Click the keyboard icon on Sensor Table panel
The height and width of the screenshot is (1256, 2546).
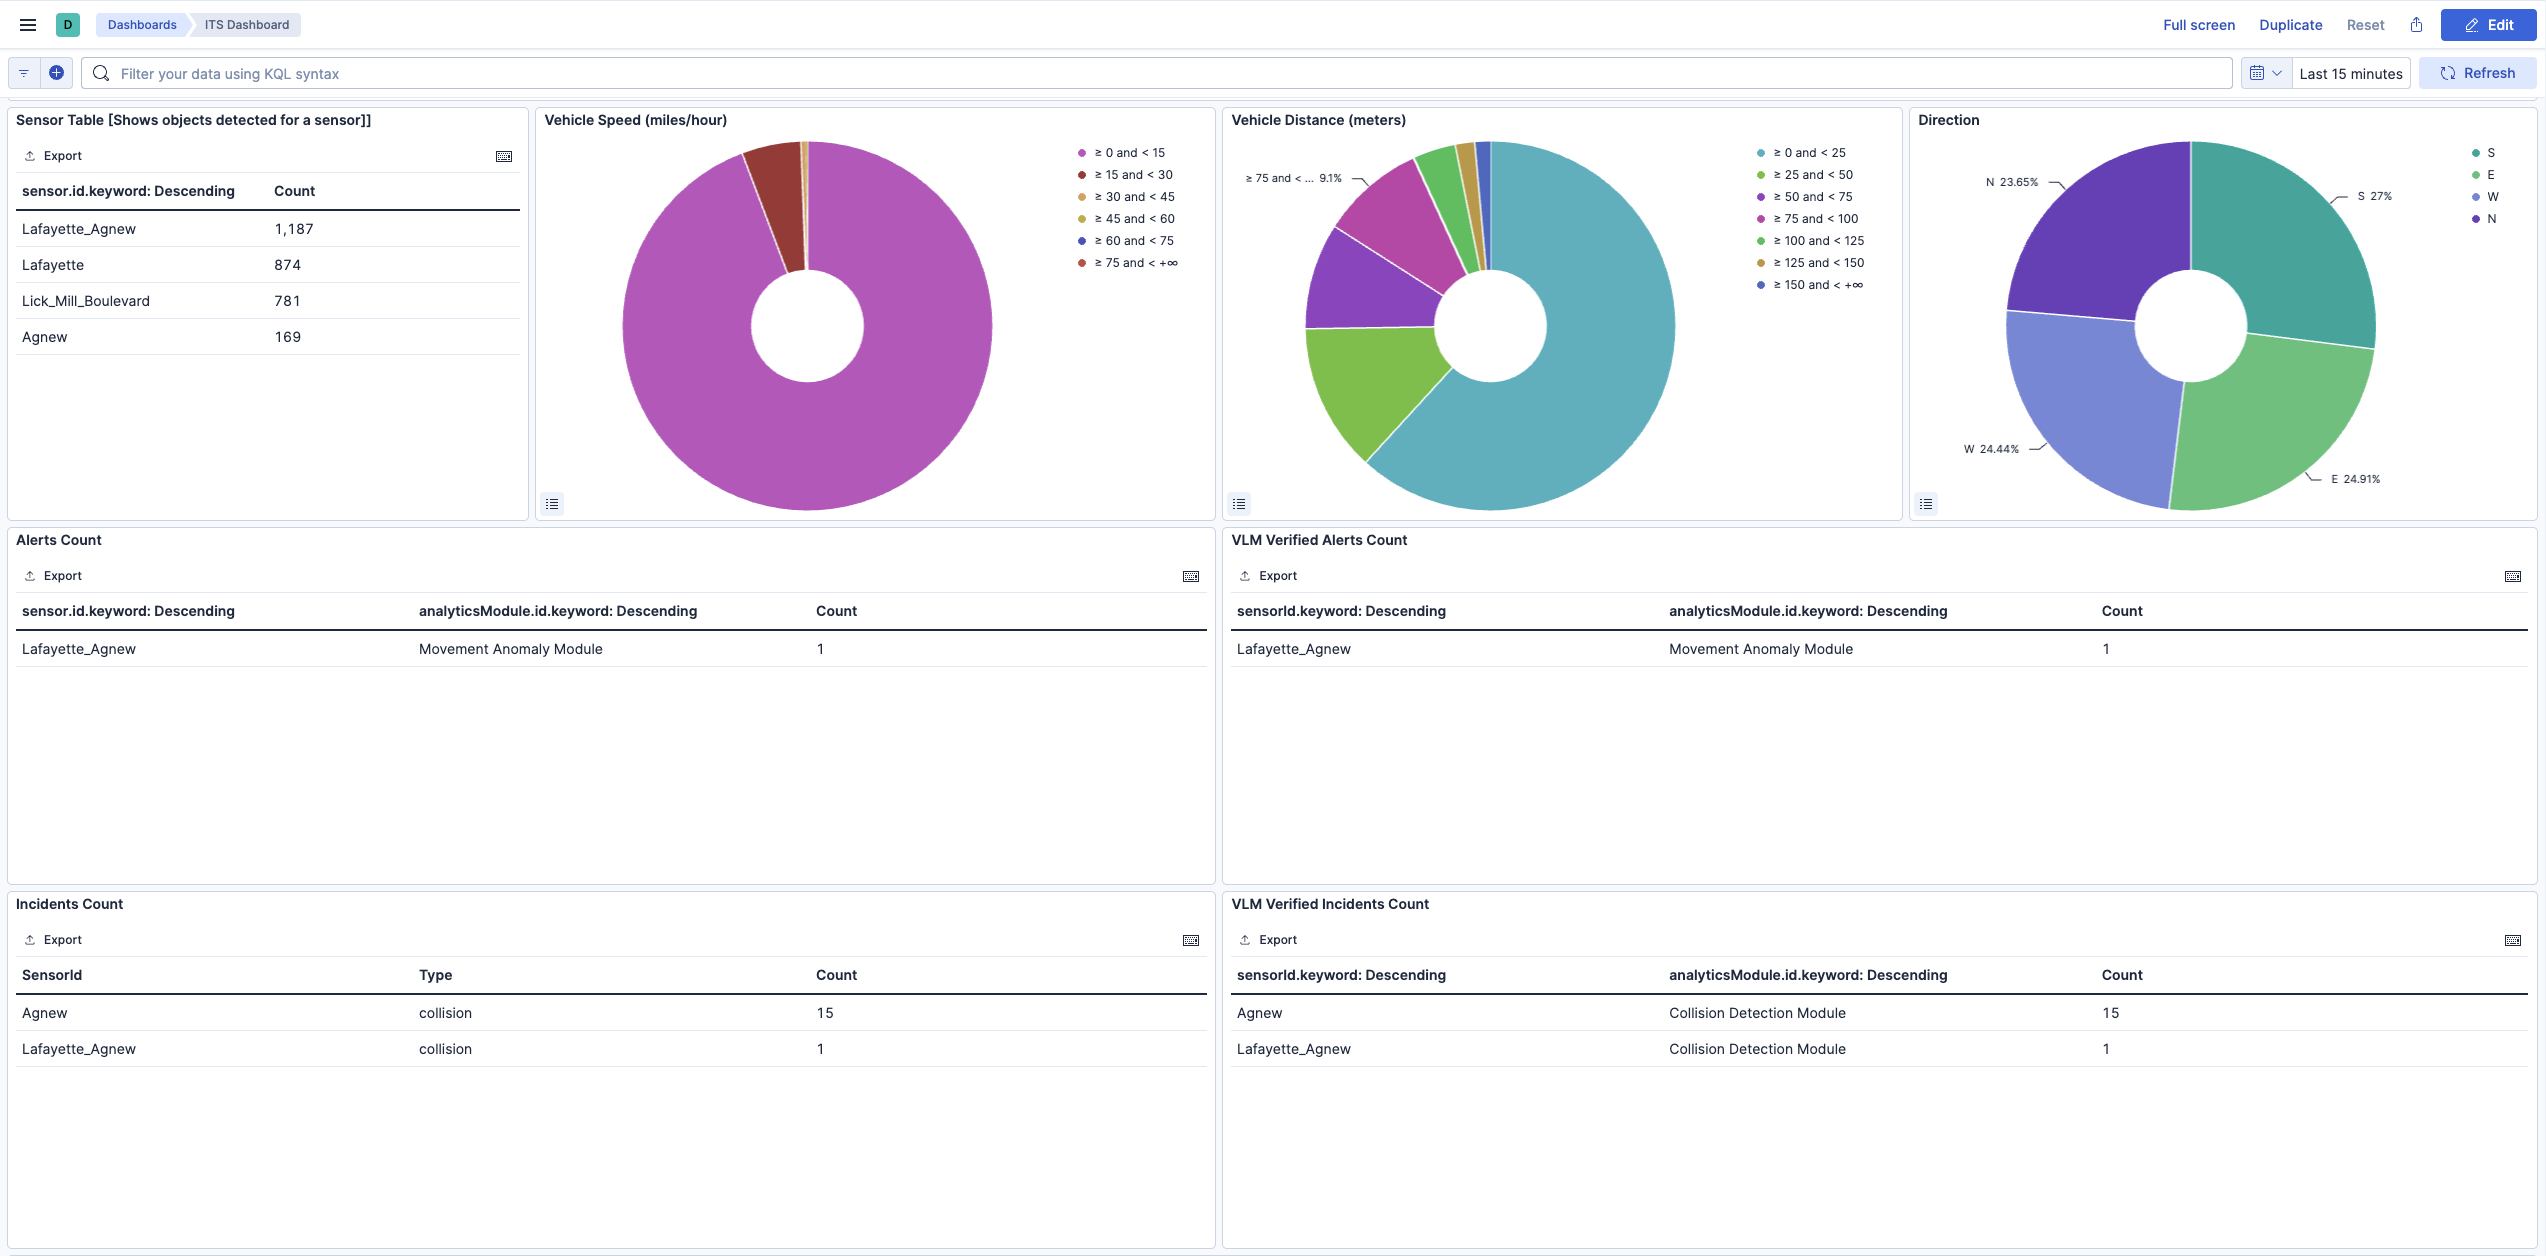click(504, 156)
